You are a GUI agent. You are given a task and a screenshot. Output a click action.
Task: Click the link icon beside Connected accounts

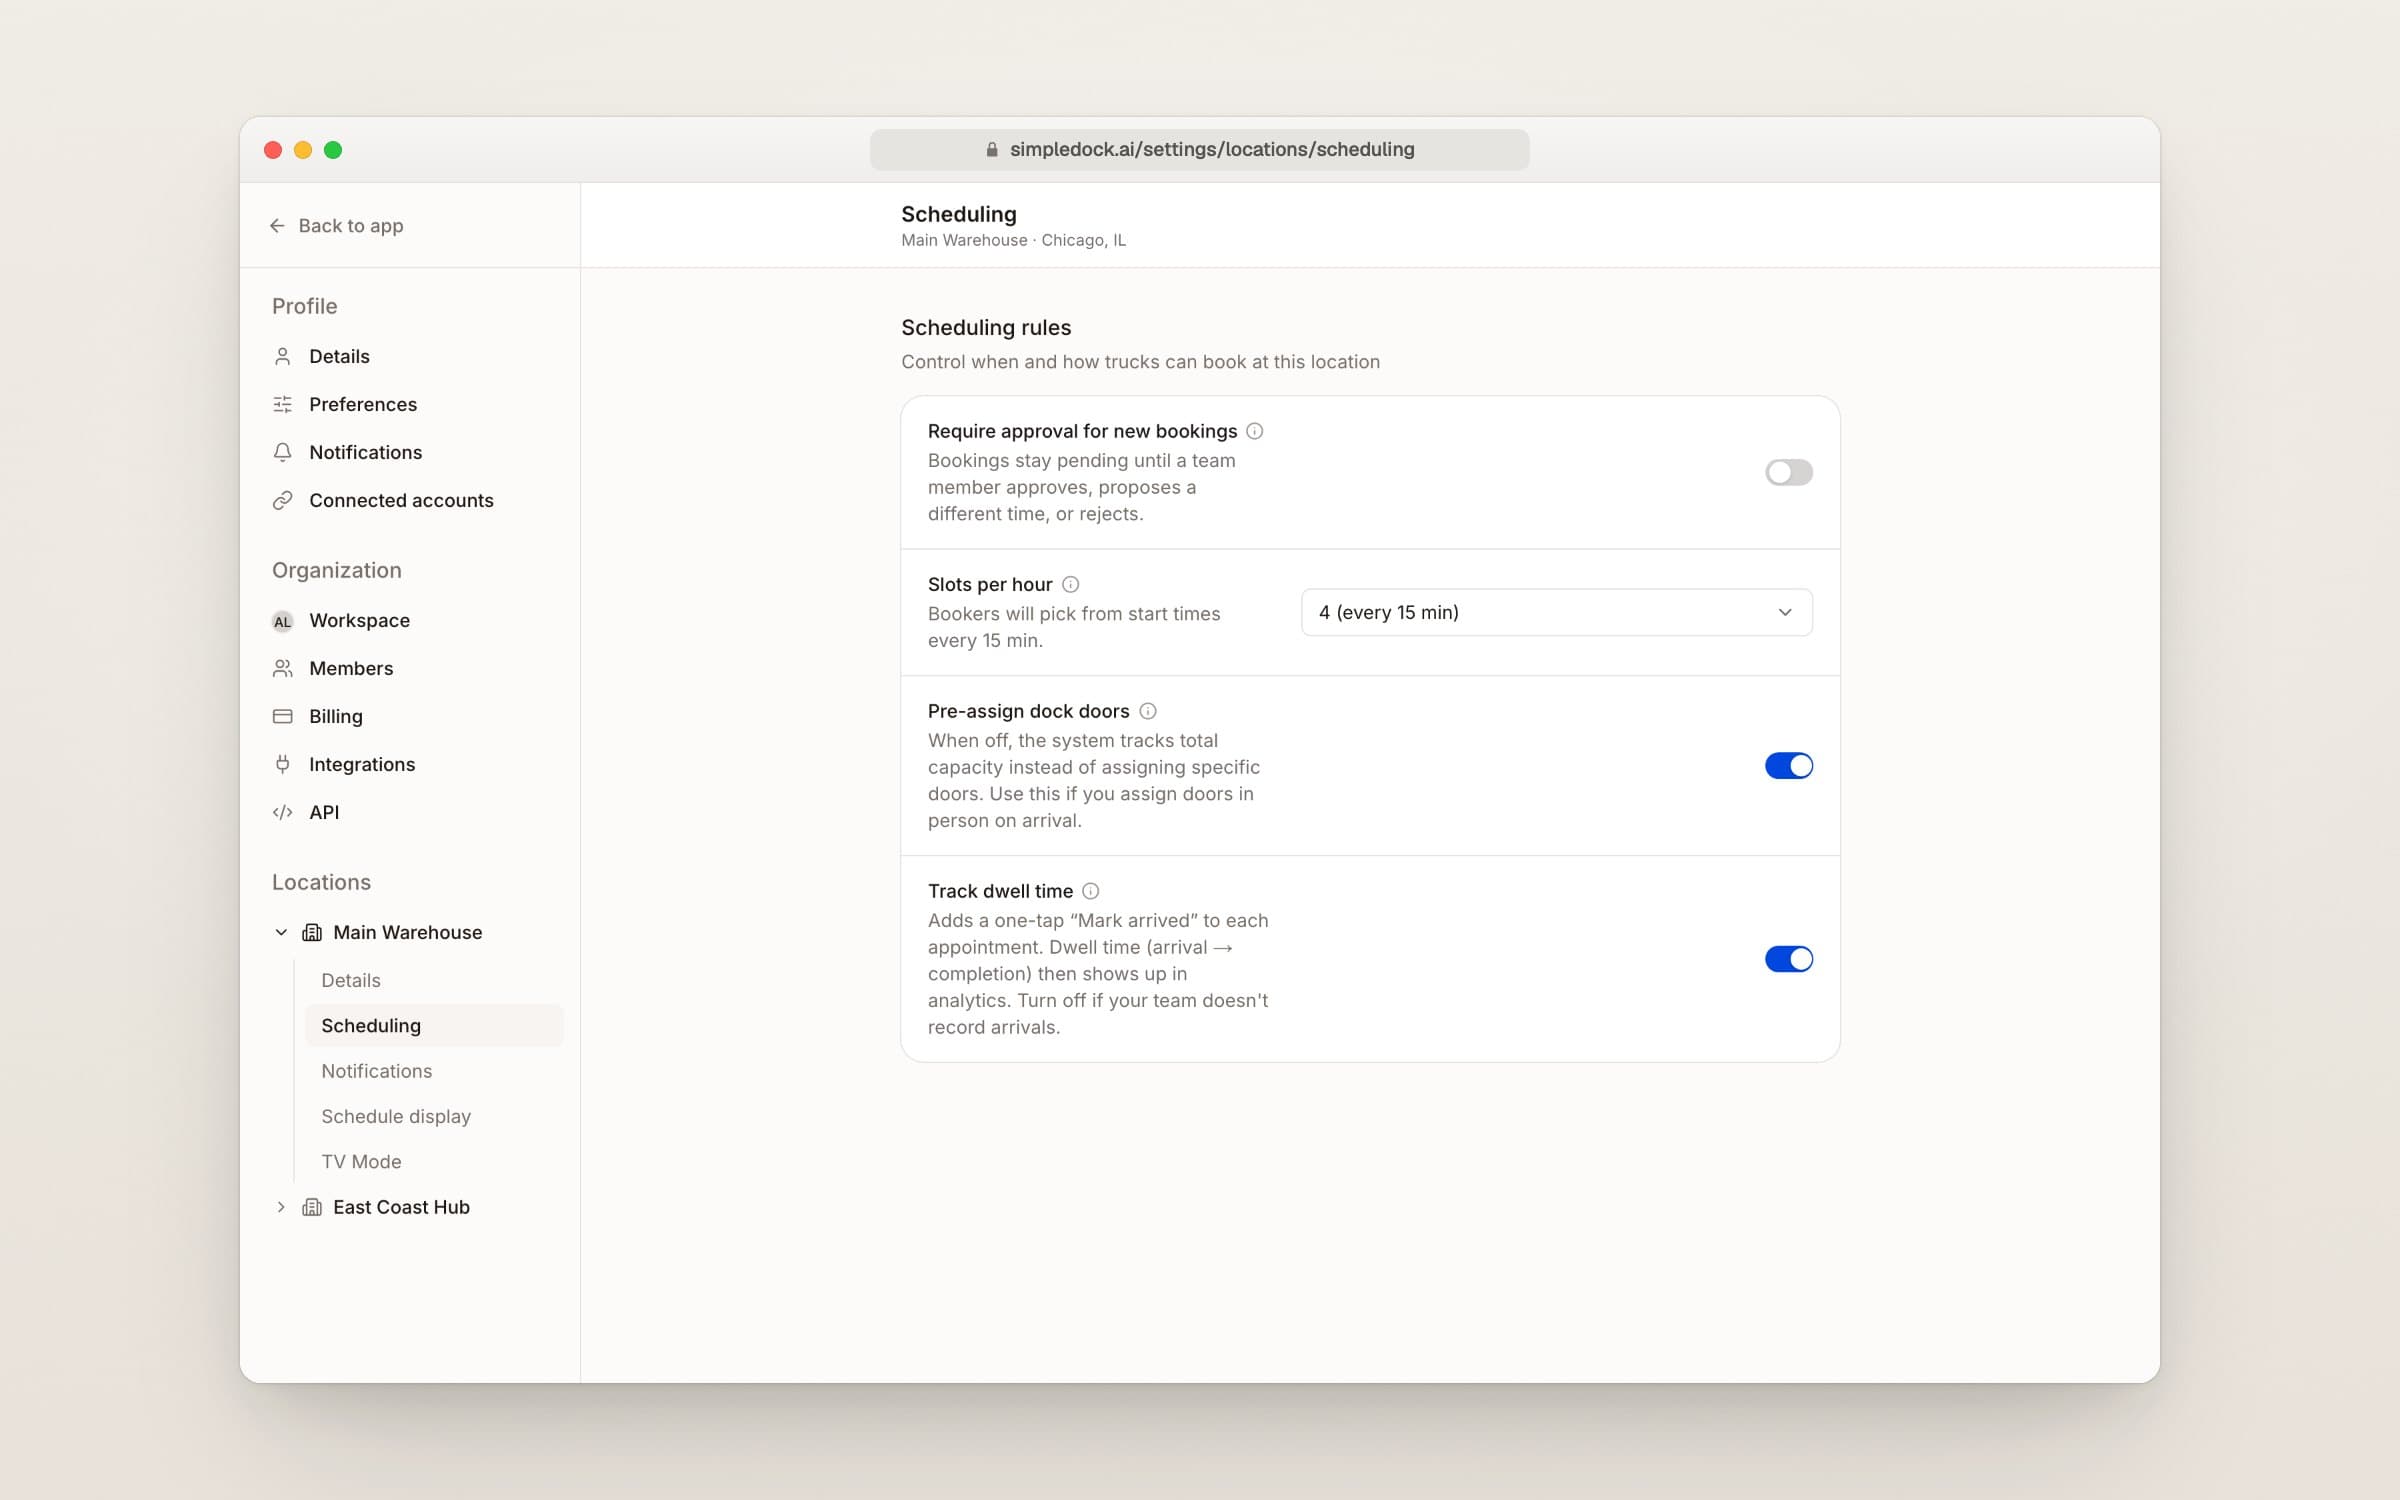pos(283,500)
